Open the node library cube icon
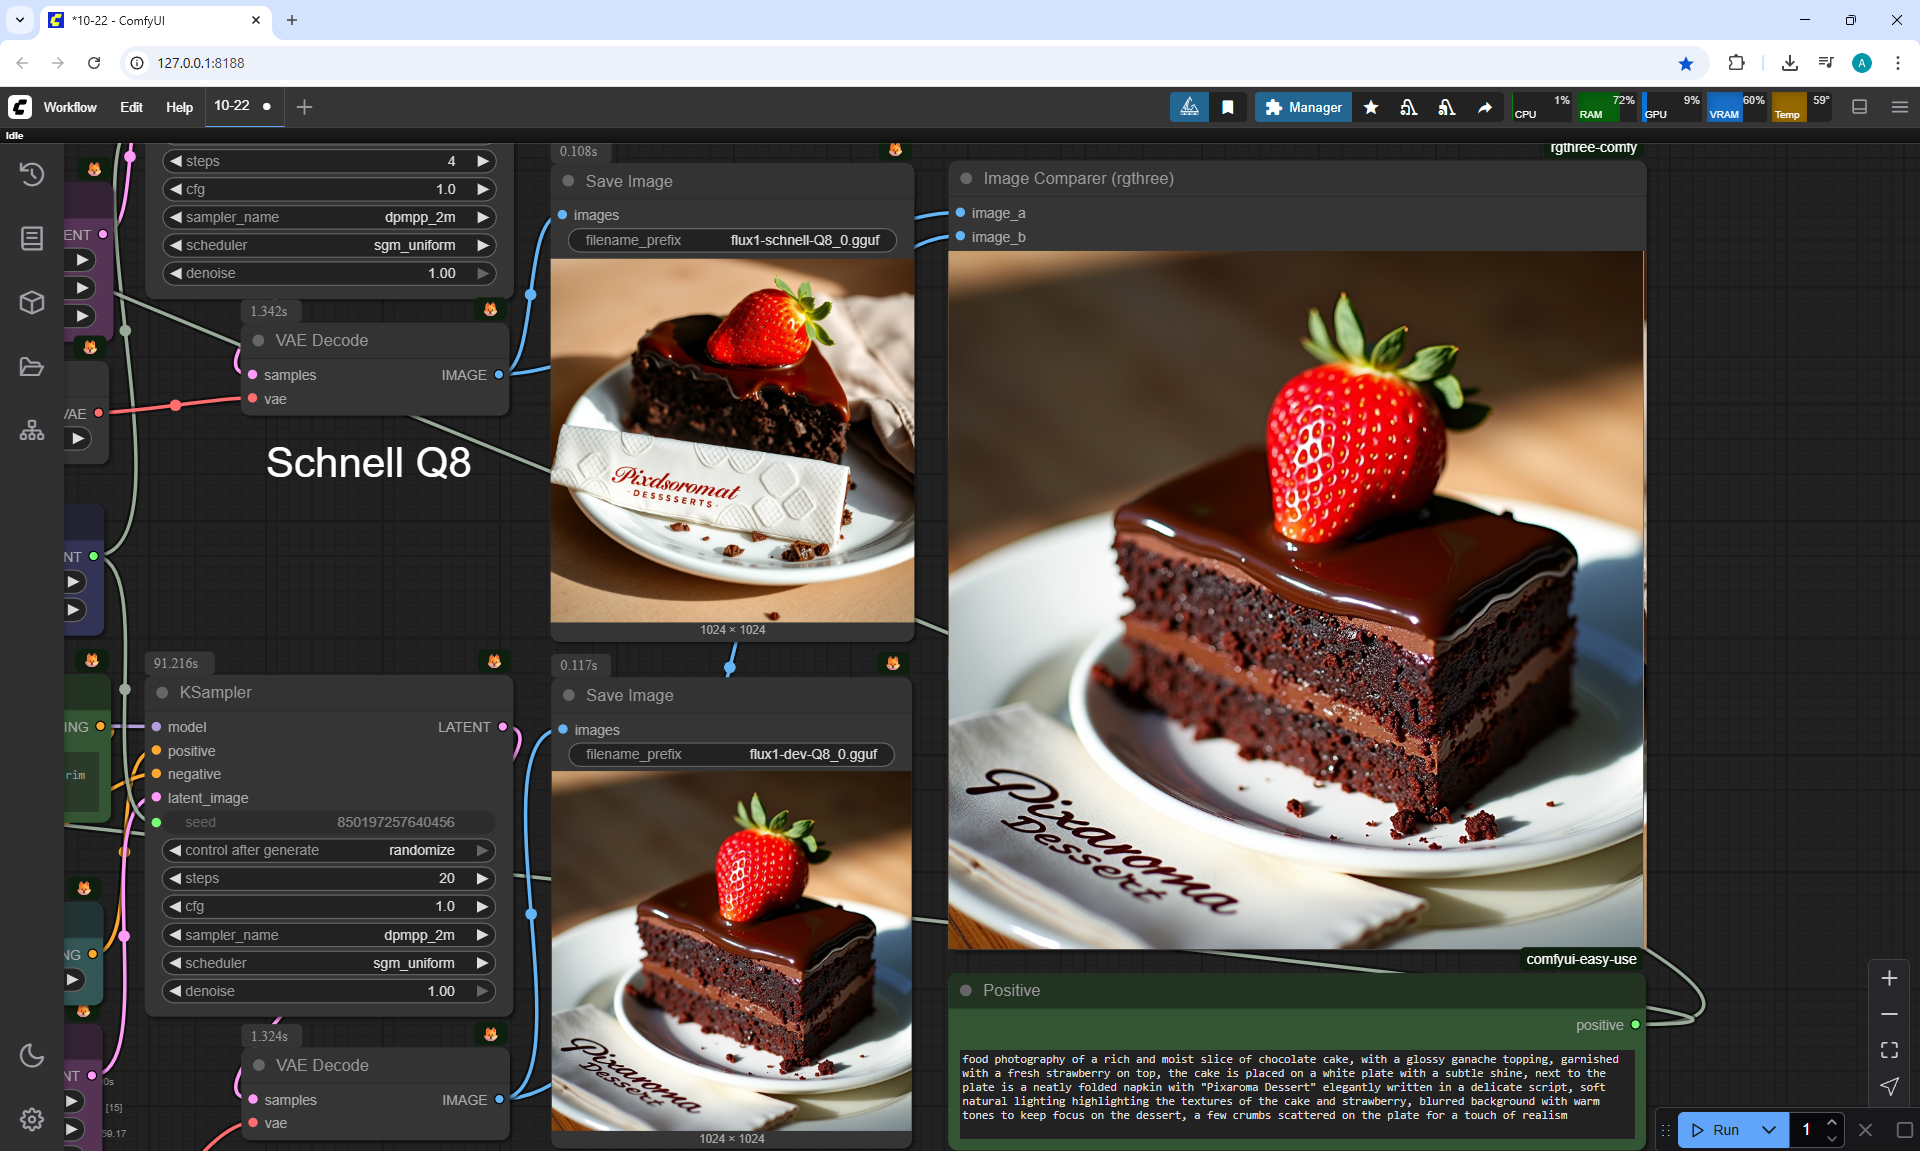Image resolution: width=1920 pixels, height=1151 pixels. point(32,302)
